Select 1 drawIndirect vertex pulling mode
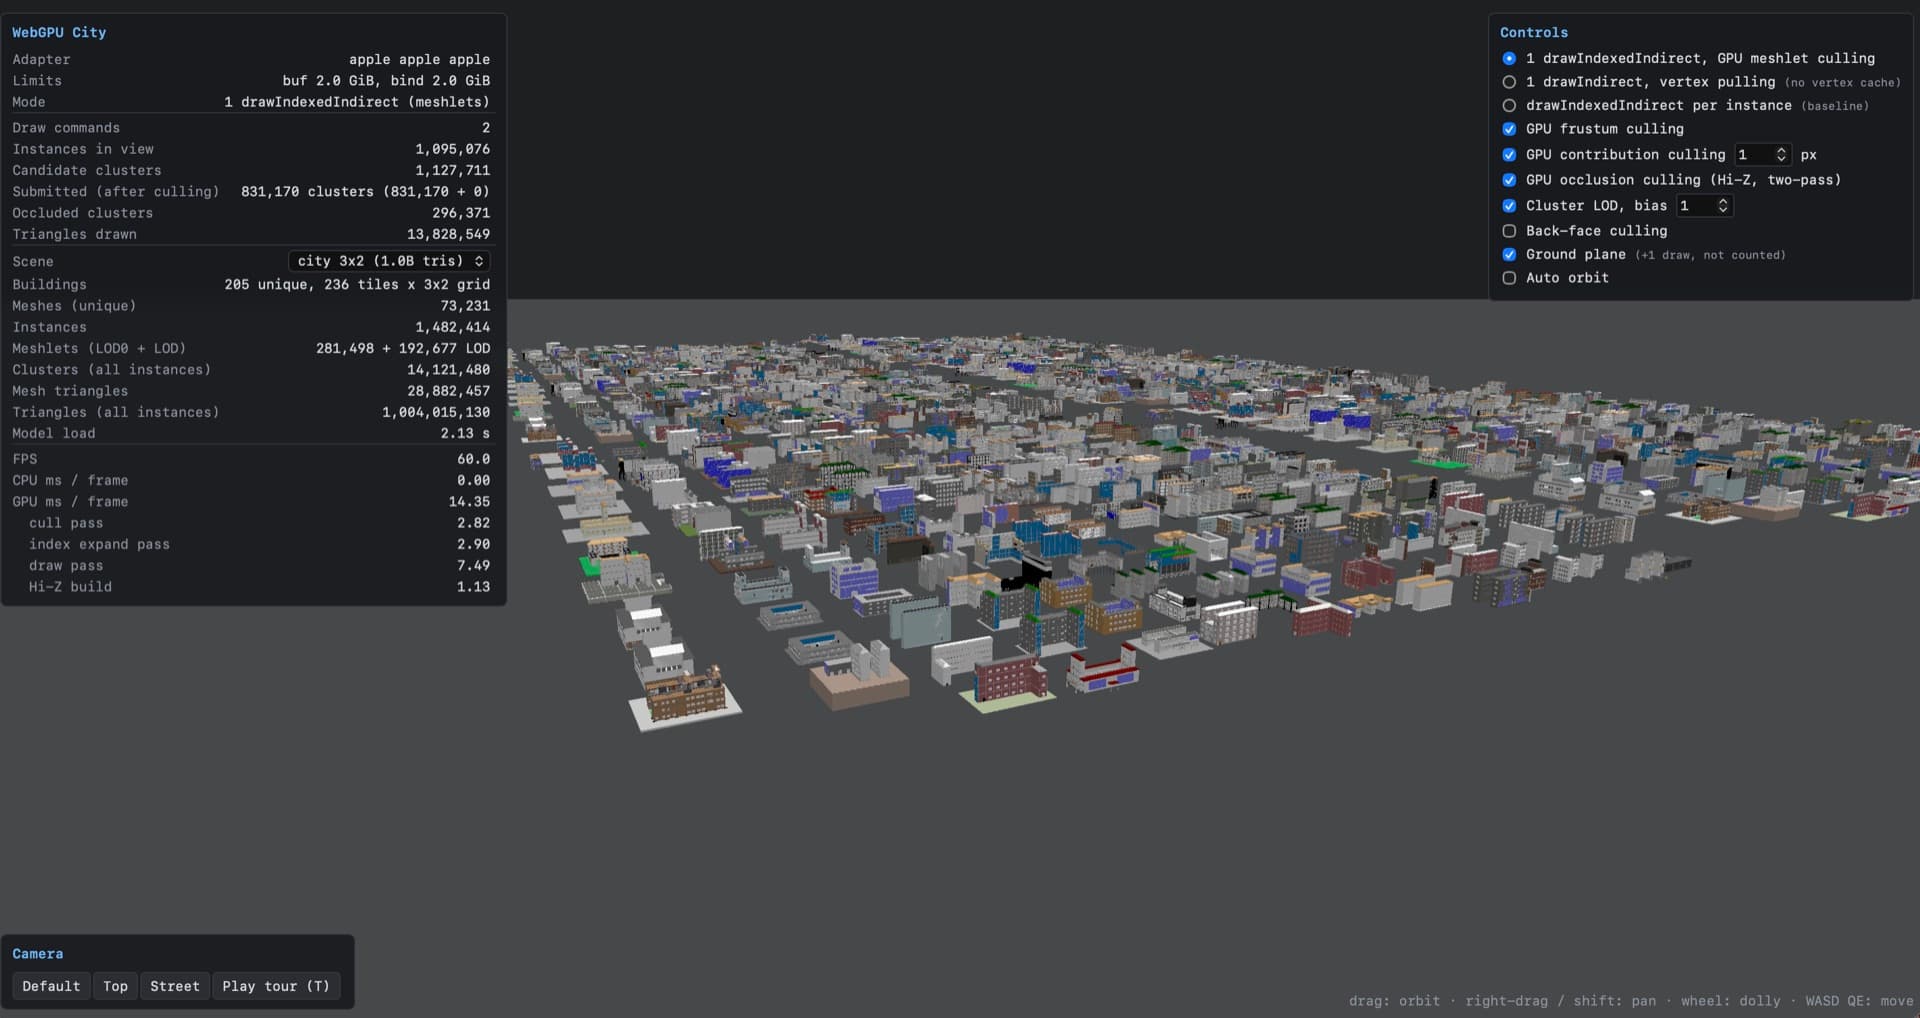The image size is (1920, 1018). coord(1509,82)
